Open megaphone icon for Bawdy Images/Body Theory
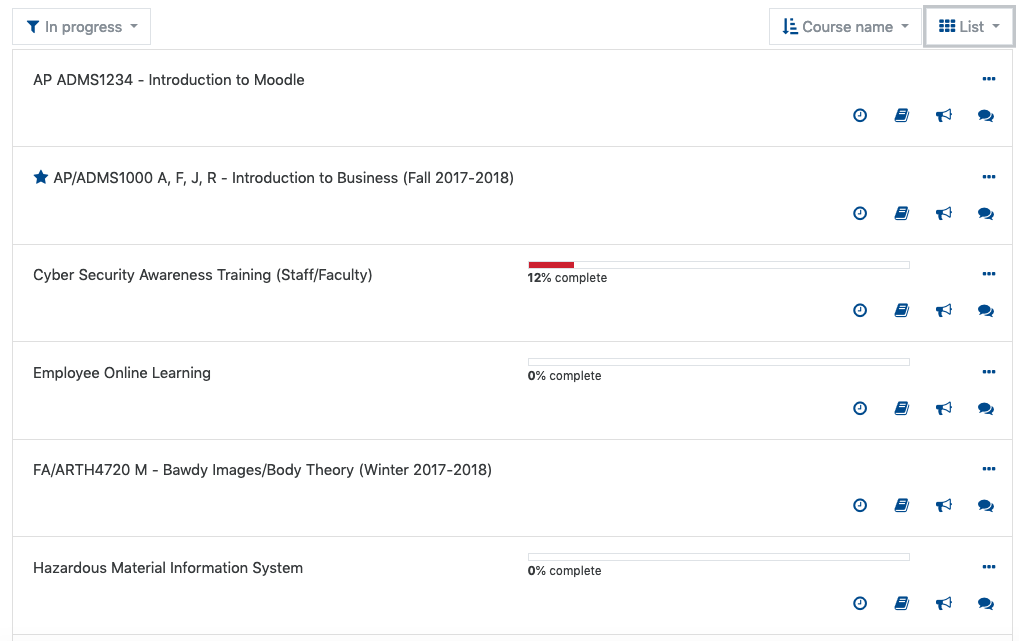Screen dimensions: 1019x641 944,506
